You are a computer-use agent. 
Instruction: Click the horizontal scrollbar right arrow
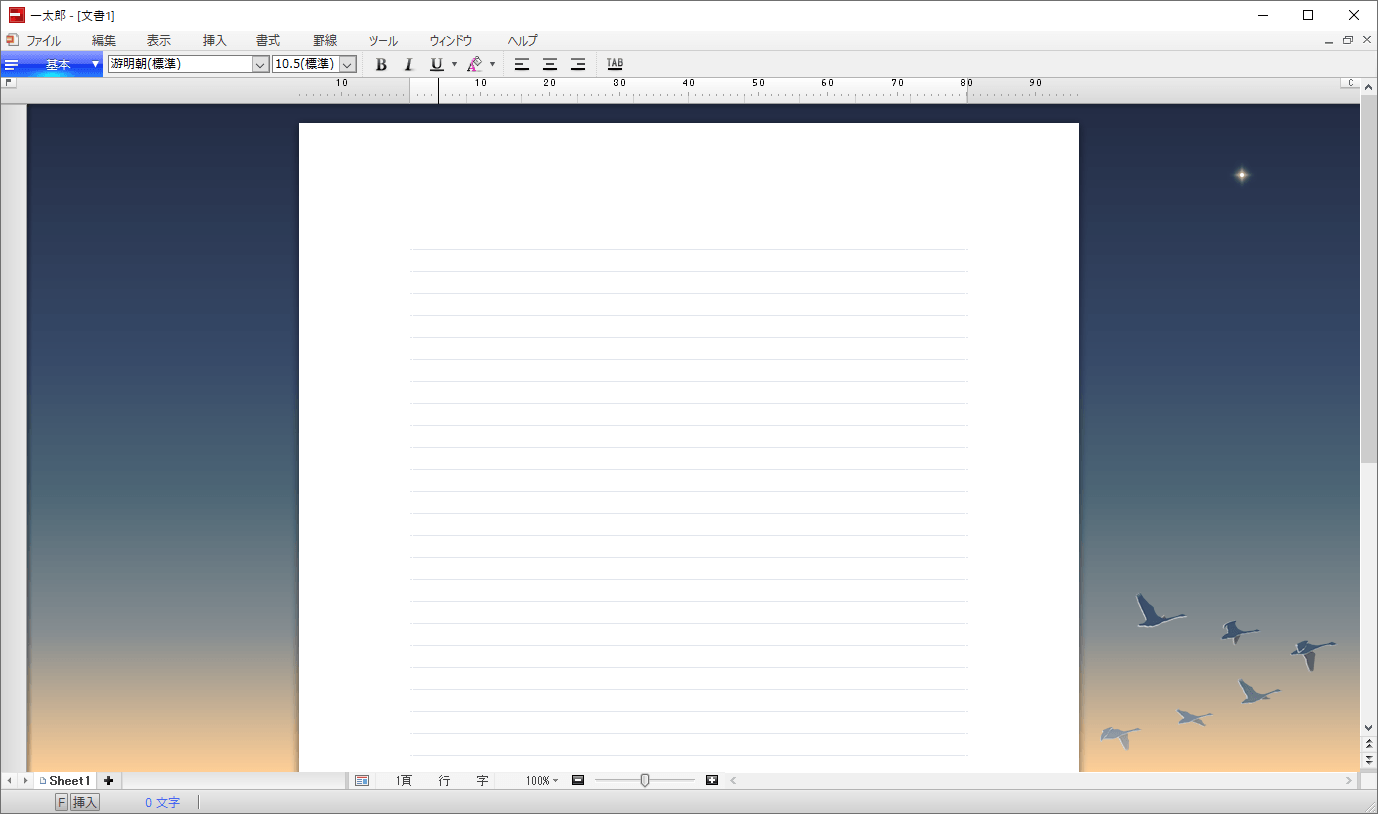pyautogui.click(x=1349, y=781)
